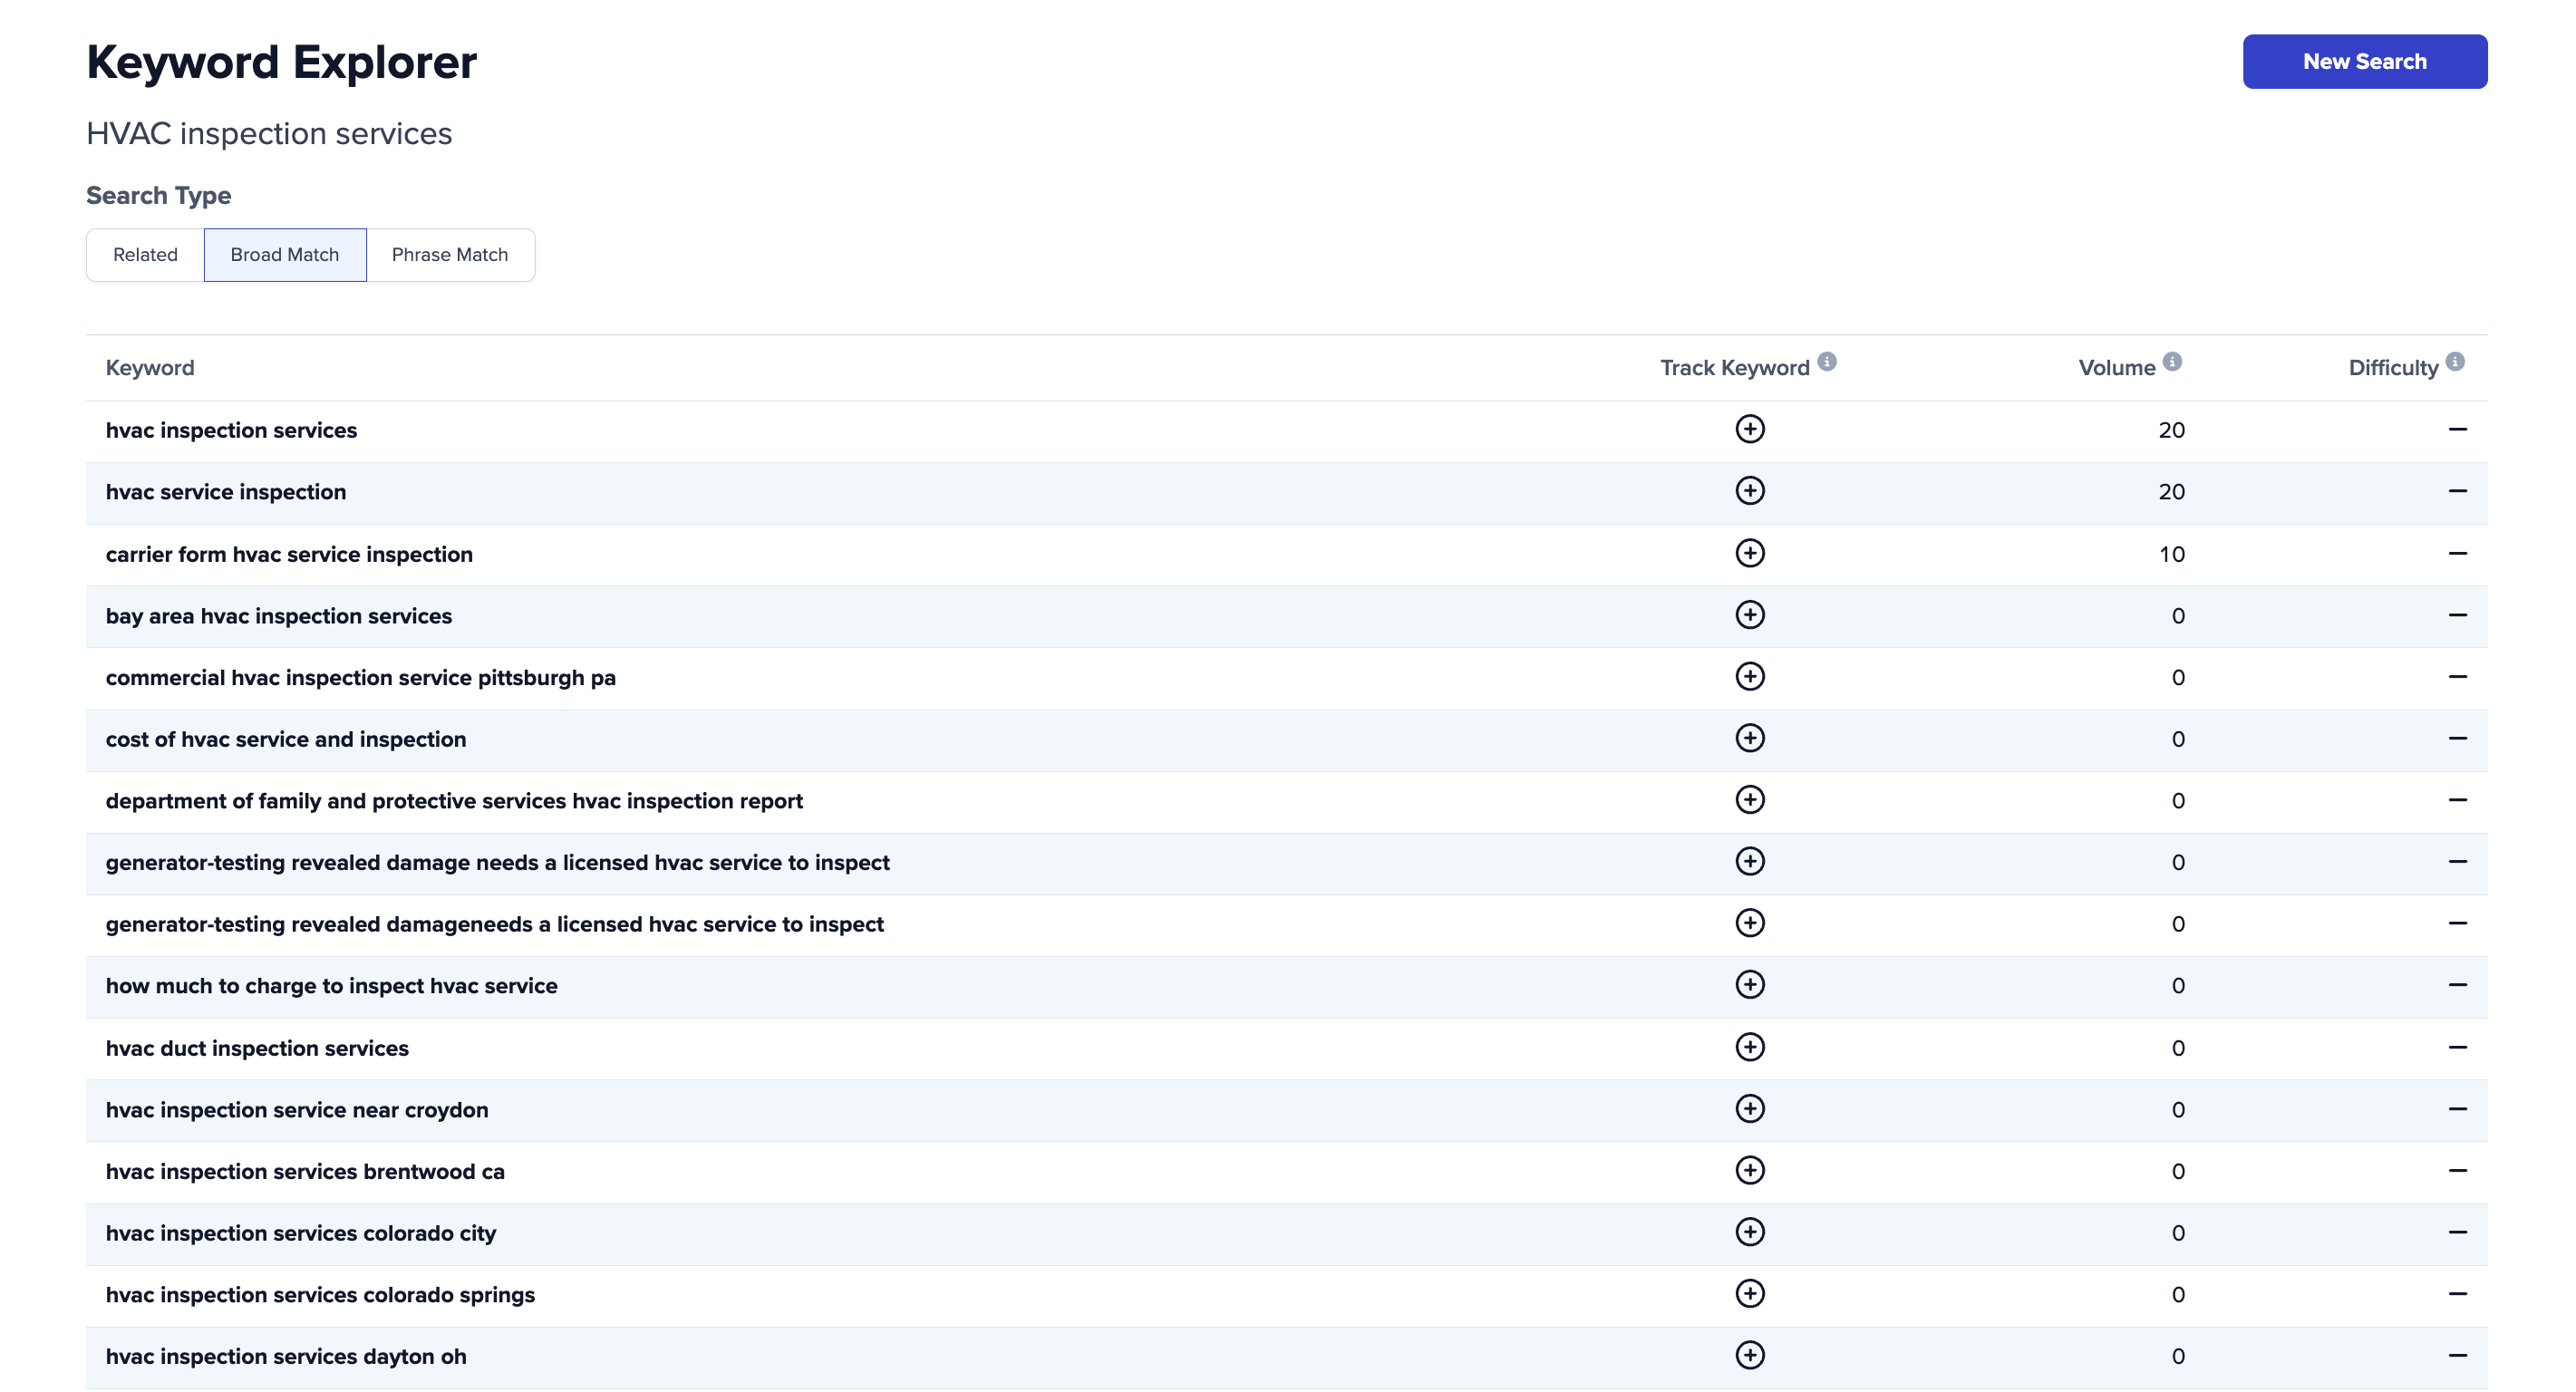Select the 'HVAC inspection services' search query subtitle
The image size is (2576, 1392).
pos(269,133)
